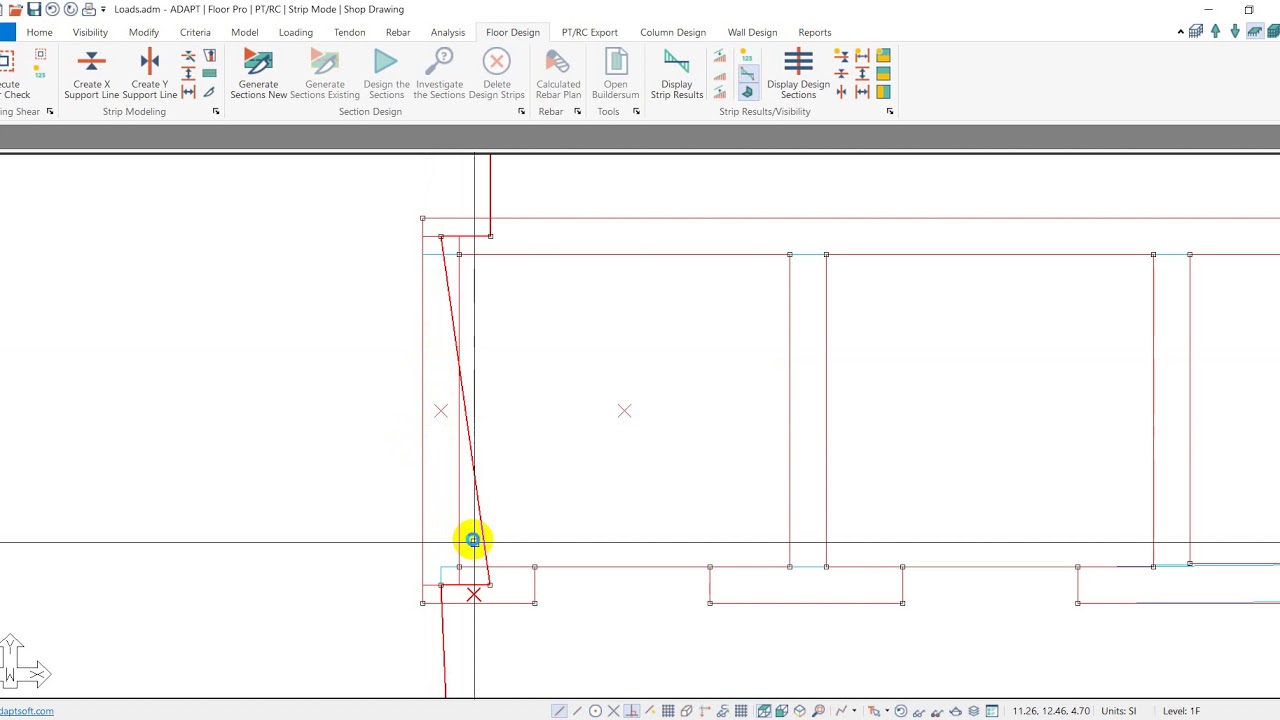Image resolution: width=1280 pixels, height=720 pixels.
Task: Open the Loading tab
Action: tap(296, 32)
